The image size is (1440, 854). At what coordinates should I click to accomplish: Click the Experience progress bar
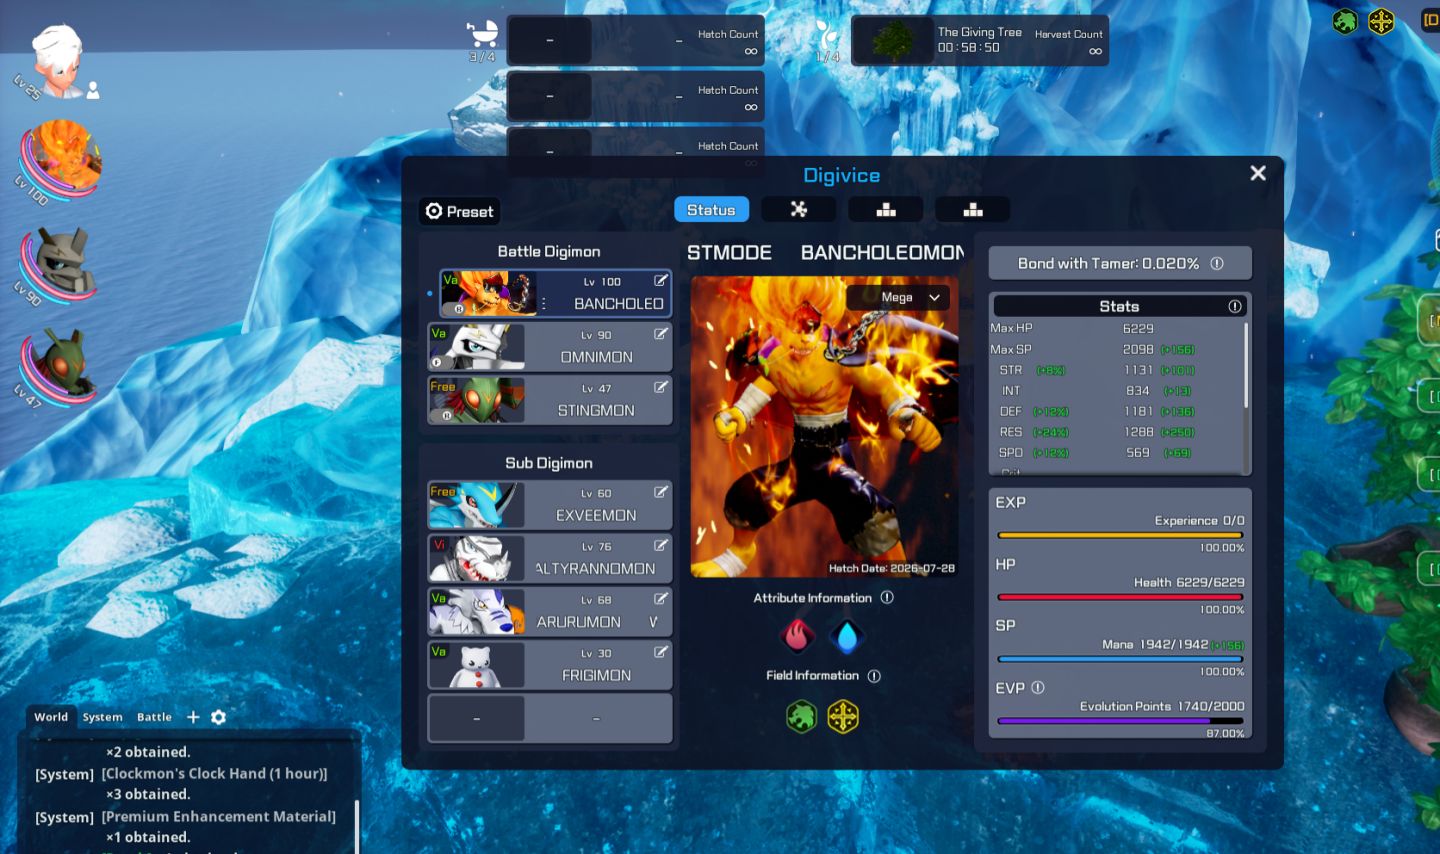tap(1120, 535)
